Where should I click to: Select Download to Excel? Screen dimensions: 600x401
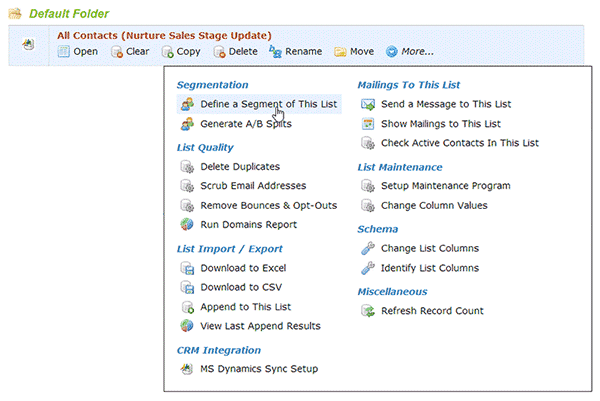233,268
